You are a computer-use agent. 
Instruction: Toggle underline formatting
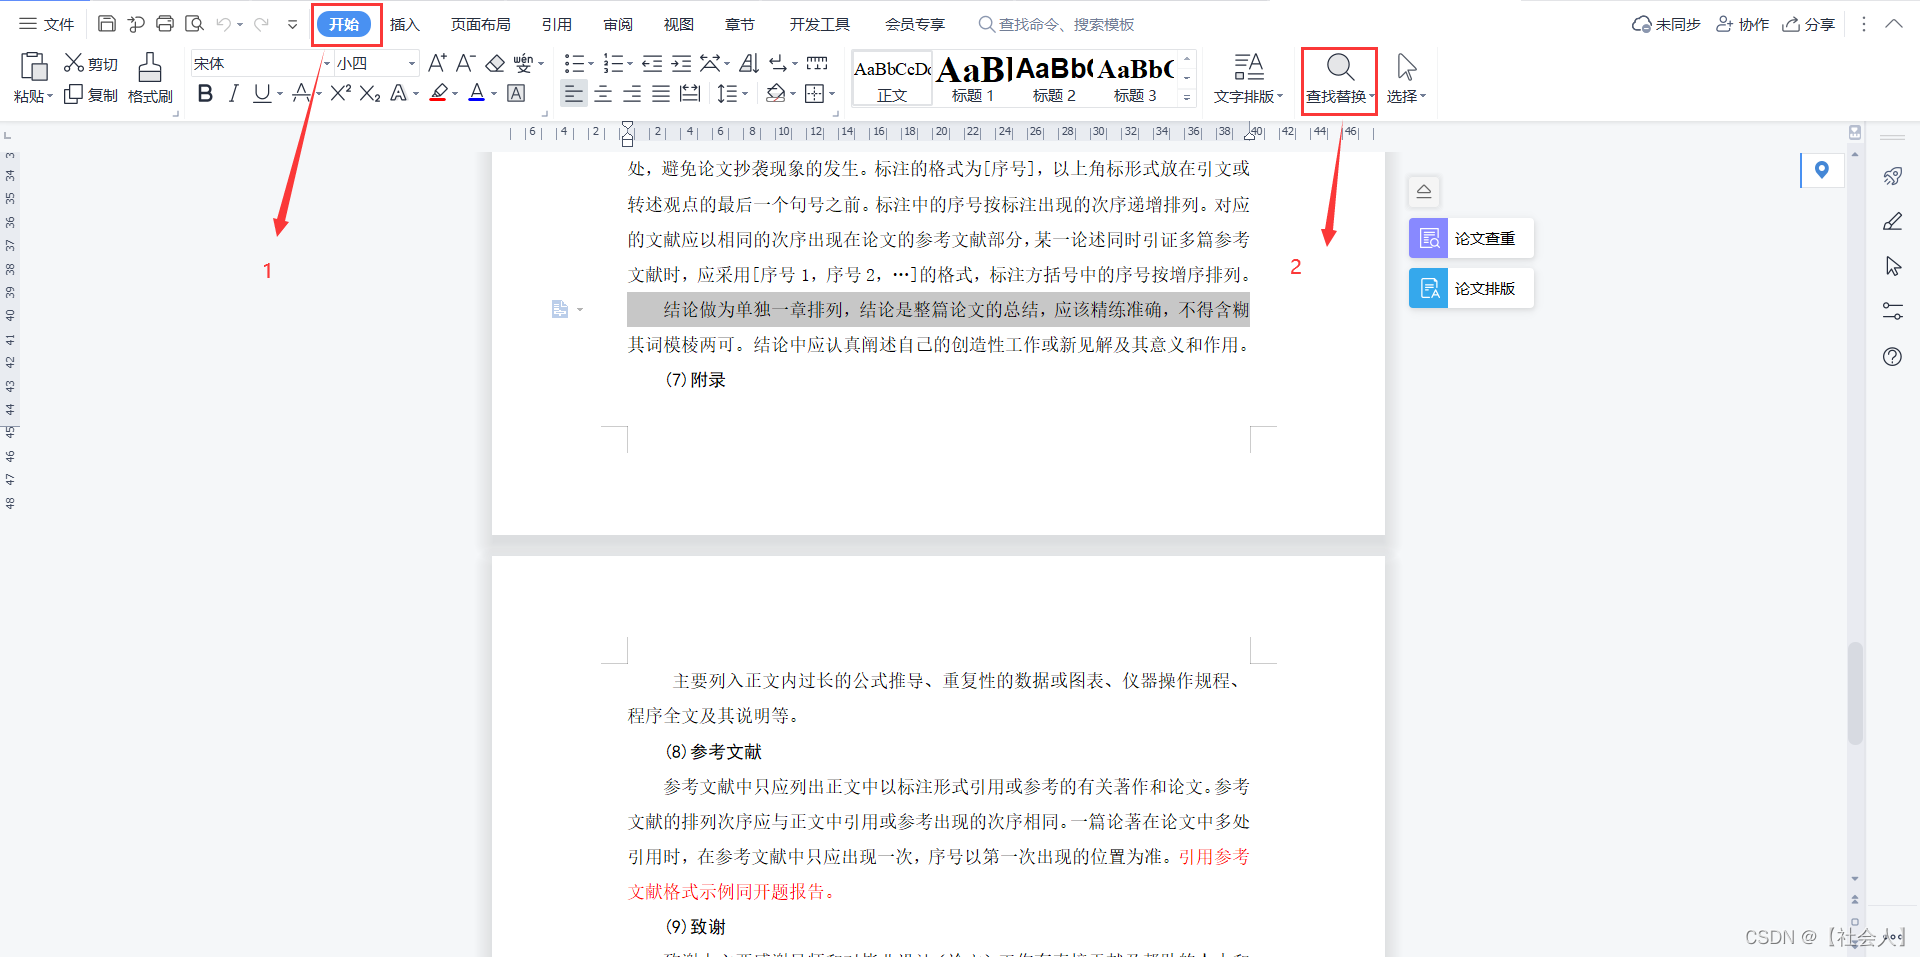[x=262, y=93]
